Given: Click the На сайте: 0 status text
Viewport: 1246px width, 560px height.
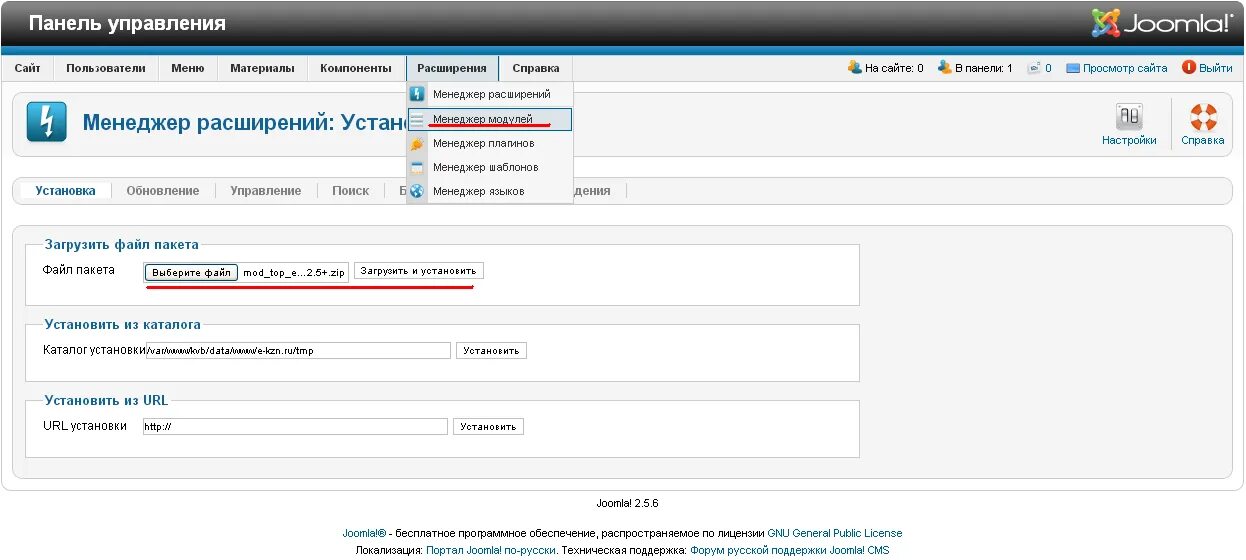Looking at the screenshot, I should click(x=894, y=68).
